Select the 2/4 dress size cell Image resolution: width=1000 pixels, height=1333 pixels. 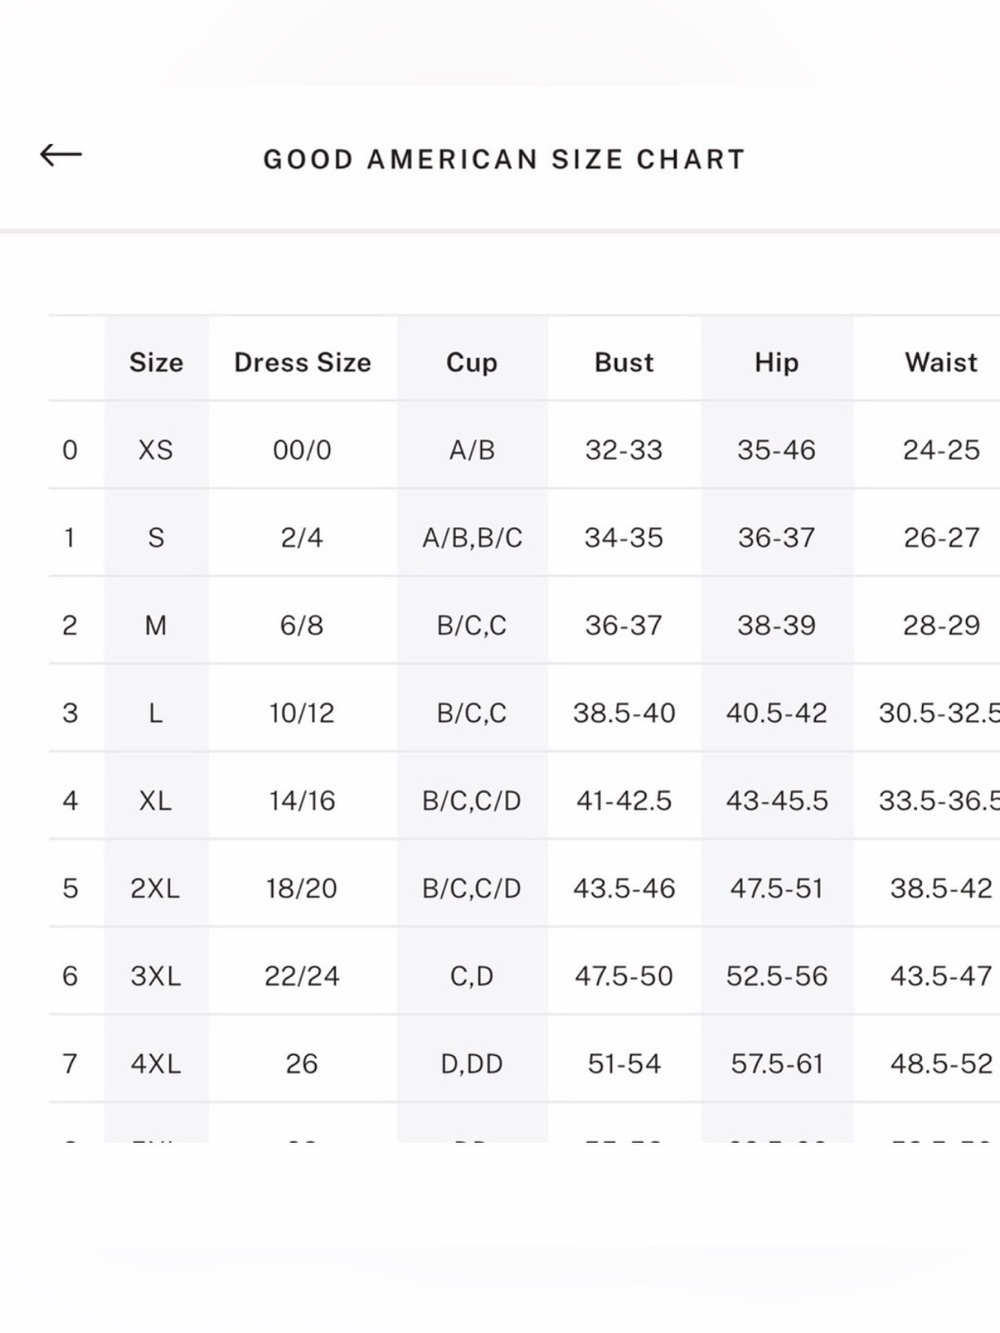[302, 538]
